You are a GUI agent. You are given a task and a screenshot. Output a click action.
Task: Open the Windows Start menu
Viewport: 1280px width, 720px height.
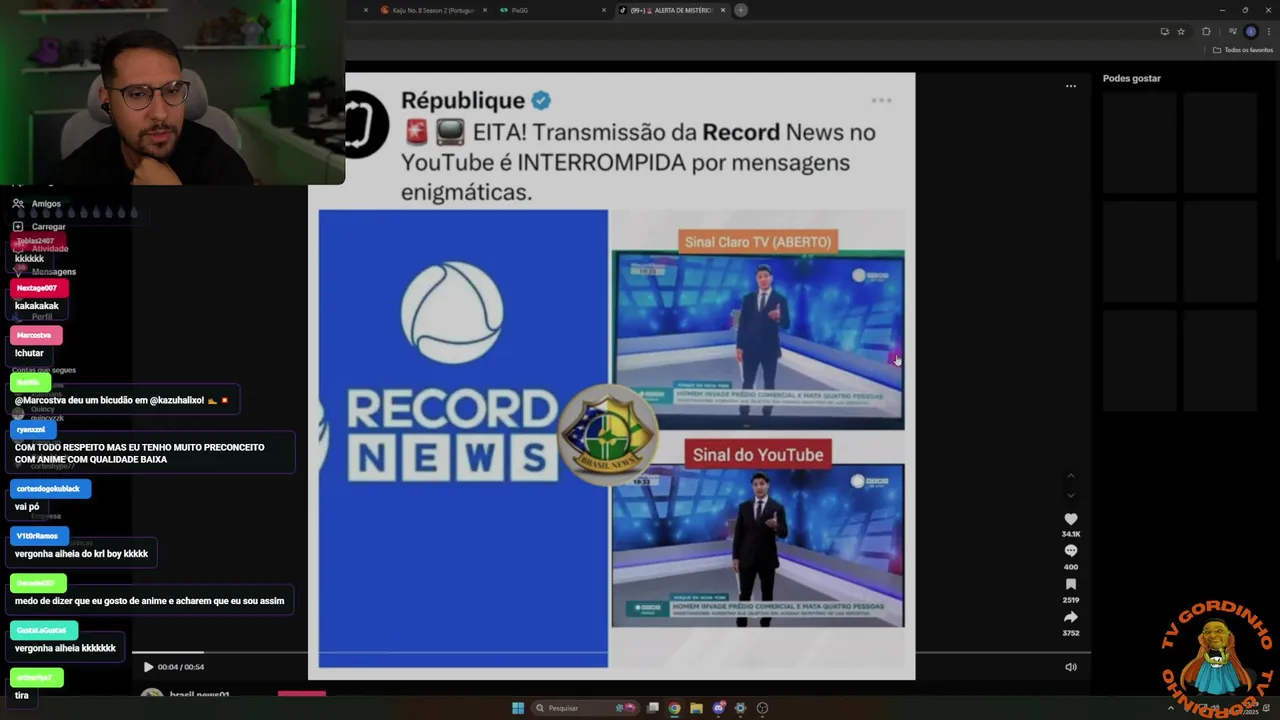(518, 708)
